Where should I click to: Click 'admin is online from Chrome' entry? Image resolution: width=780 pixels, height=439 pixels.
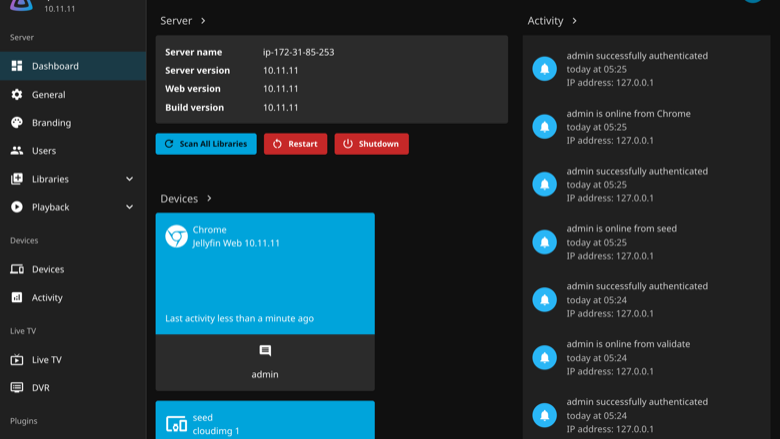[x=646, y=127]
